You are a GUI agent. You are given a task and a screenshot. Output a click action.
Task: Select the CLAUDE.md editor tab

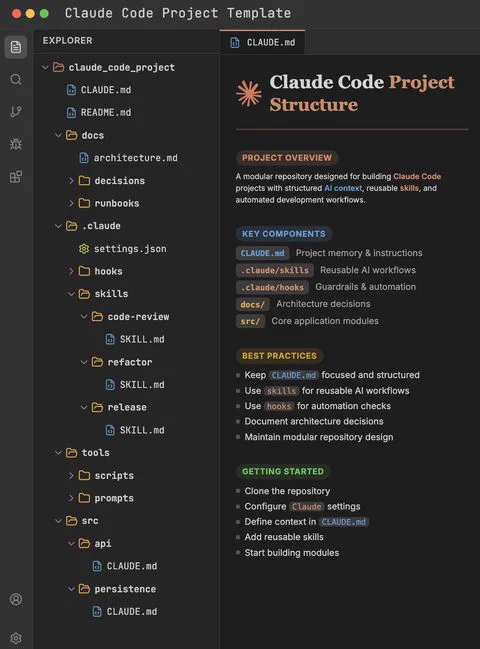[262, 43]
